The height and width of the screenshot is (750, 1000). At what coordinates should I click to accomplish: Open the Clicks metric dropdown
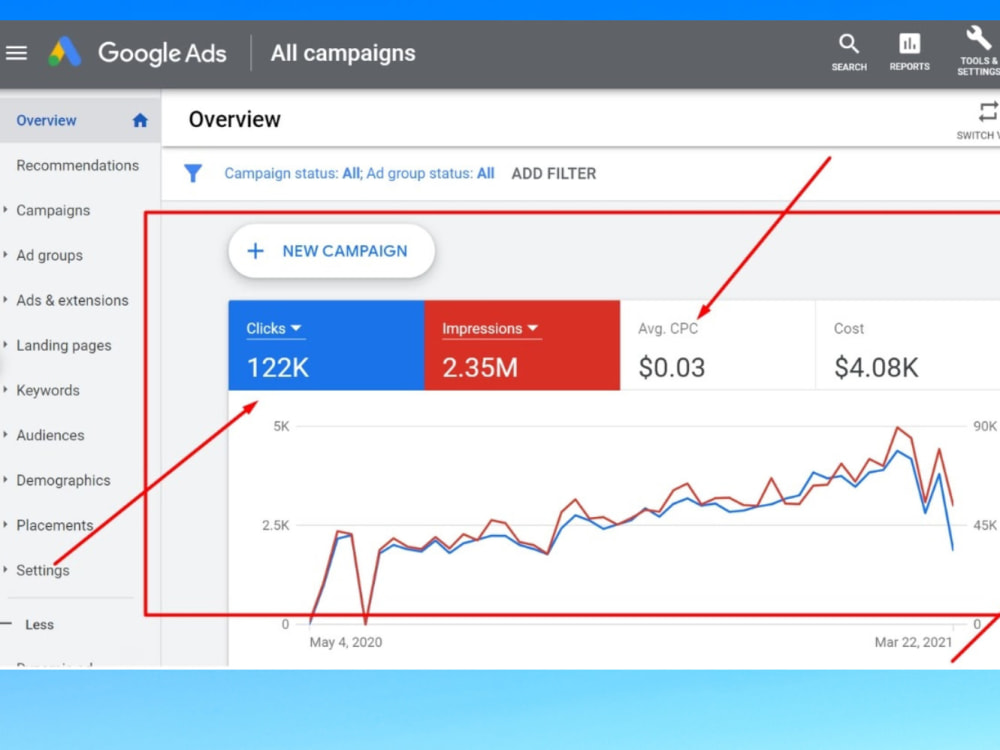pos(274,328)
